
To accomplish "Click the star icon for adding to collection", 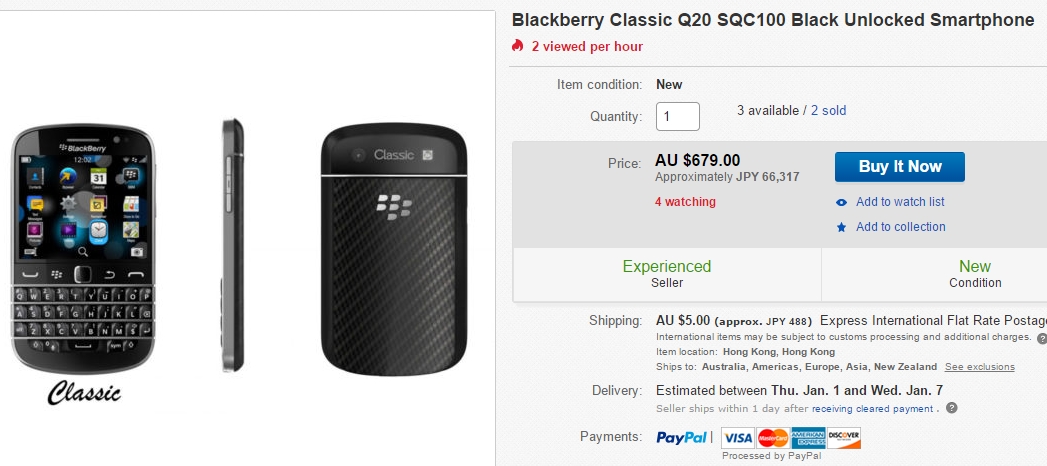I will coord(842,227).
